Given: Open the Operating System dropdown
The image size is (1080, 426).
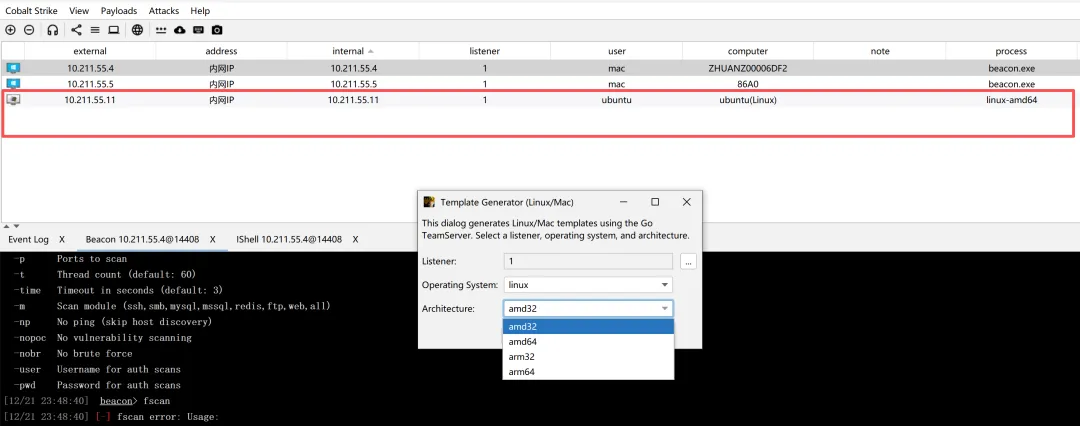Looking at the screenshot, I should pos(588,285).
